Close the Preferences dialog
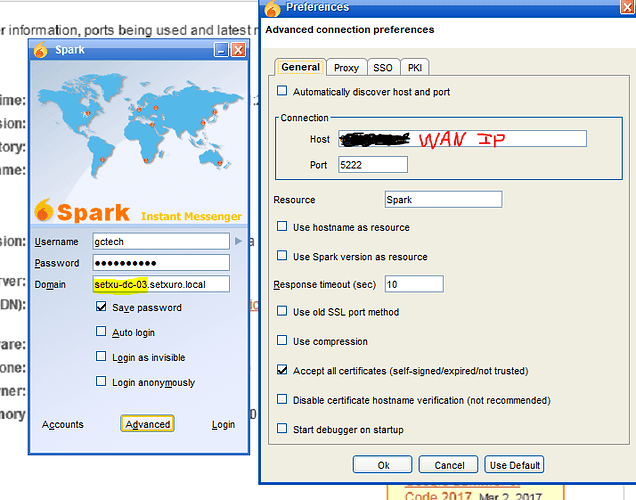This screenshot has width=636, height=500. 628,7
